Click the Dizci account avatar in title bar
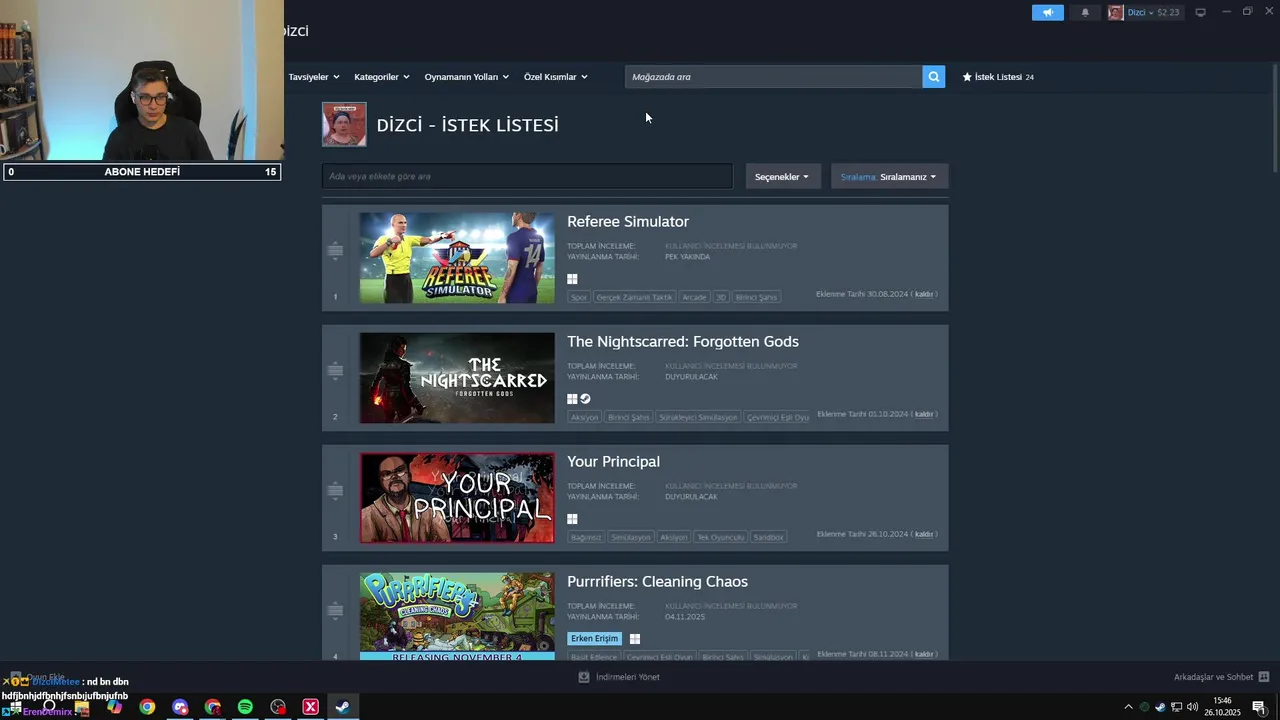The width and height of the screenshot is (1280, 720). 1115,13
